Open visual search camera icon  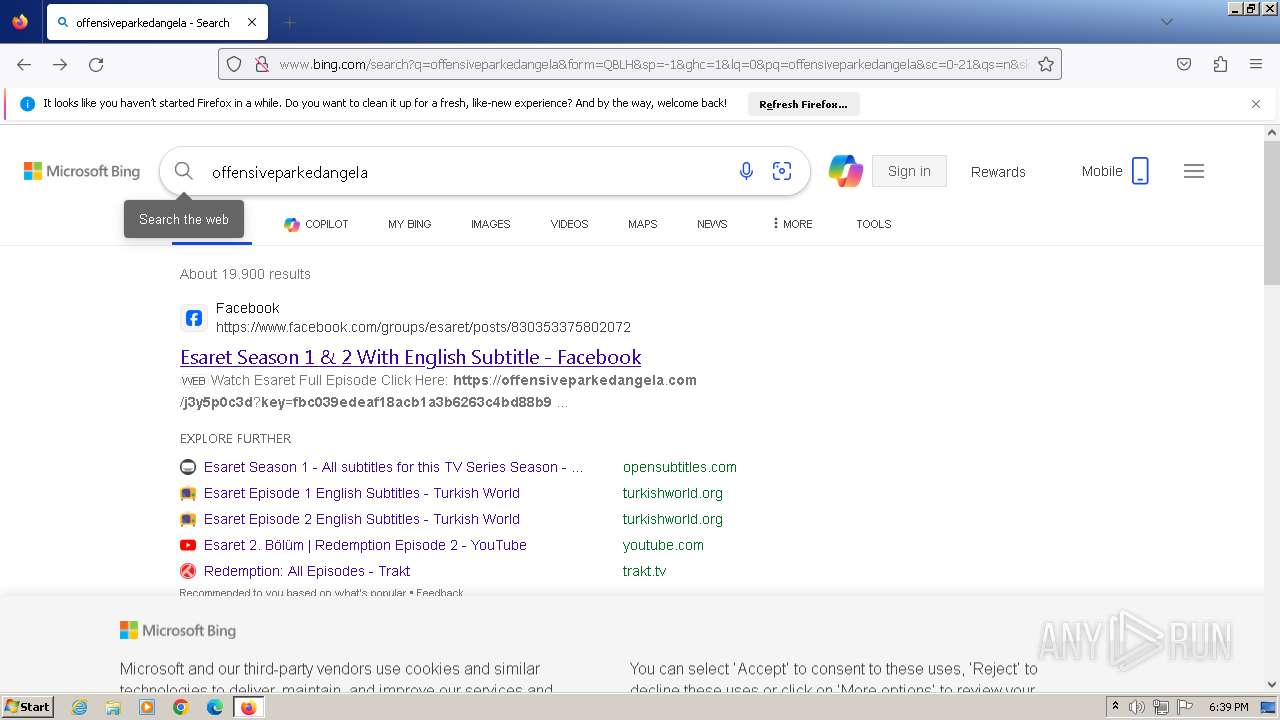pos(782,171)
